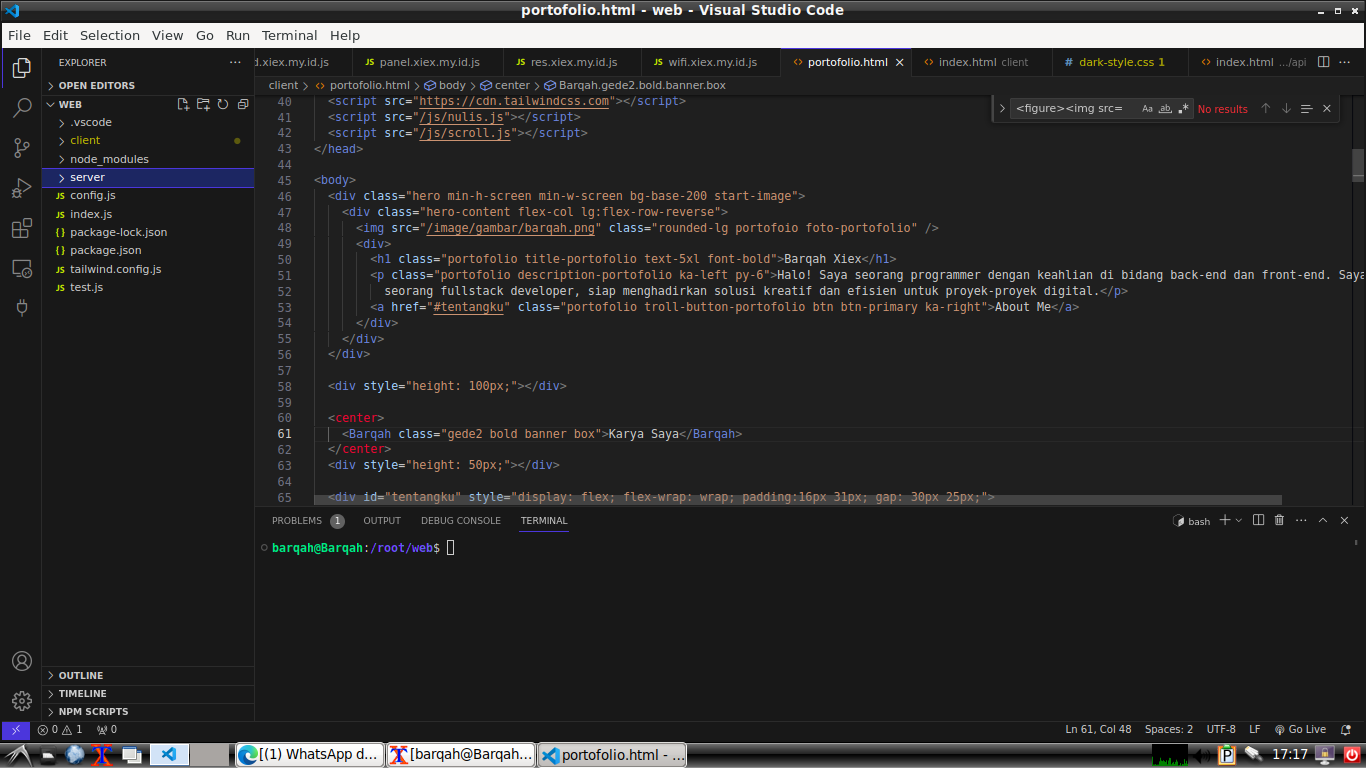Expand Find widget to show Replace field
1366x768 pixels.
tap(1004, 108)
